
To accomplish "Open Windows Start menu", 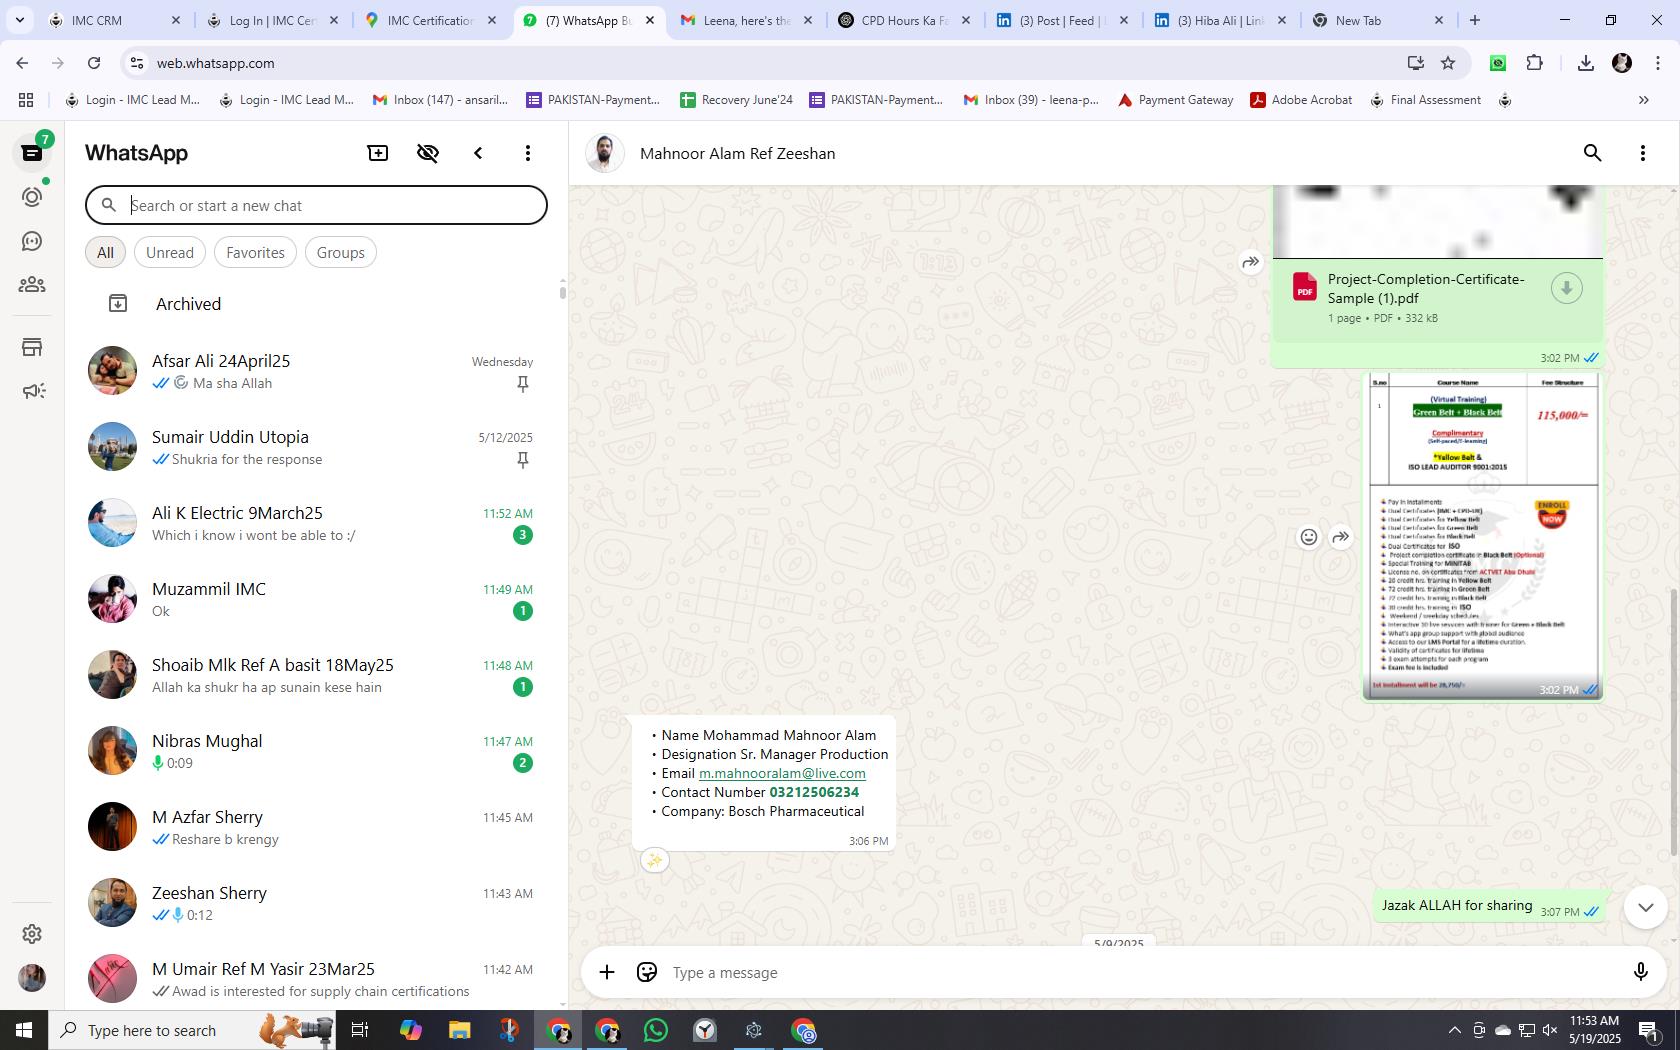I will (x=24, y=1030).
